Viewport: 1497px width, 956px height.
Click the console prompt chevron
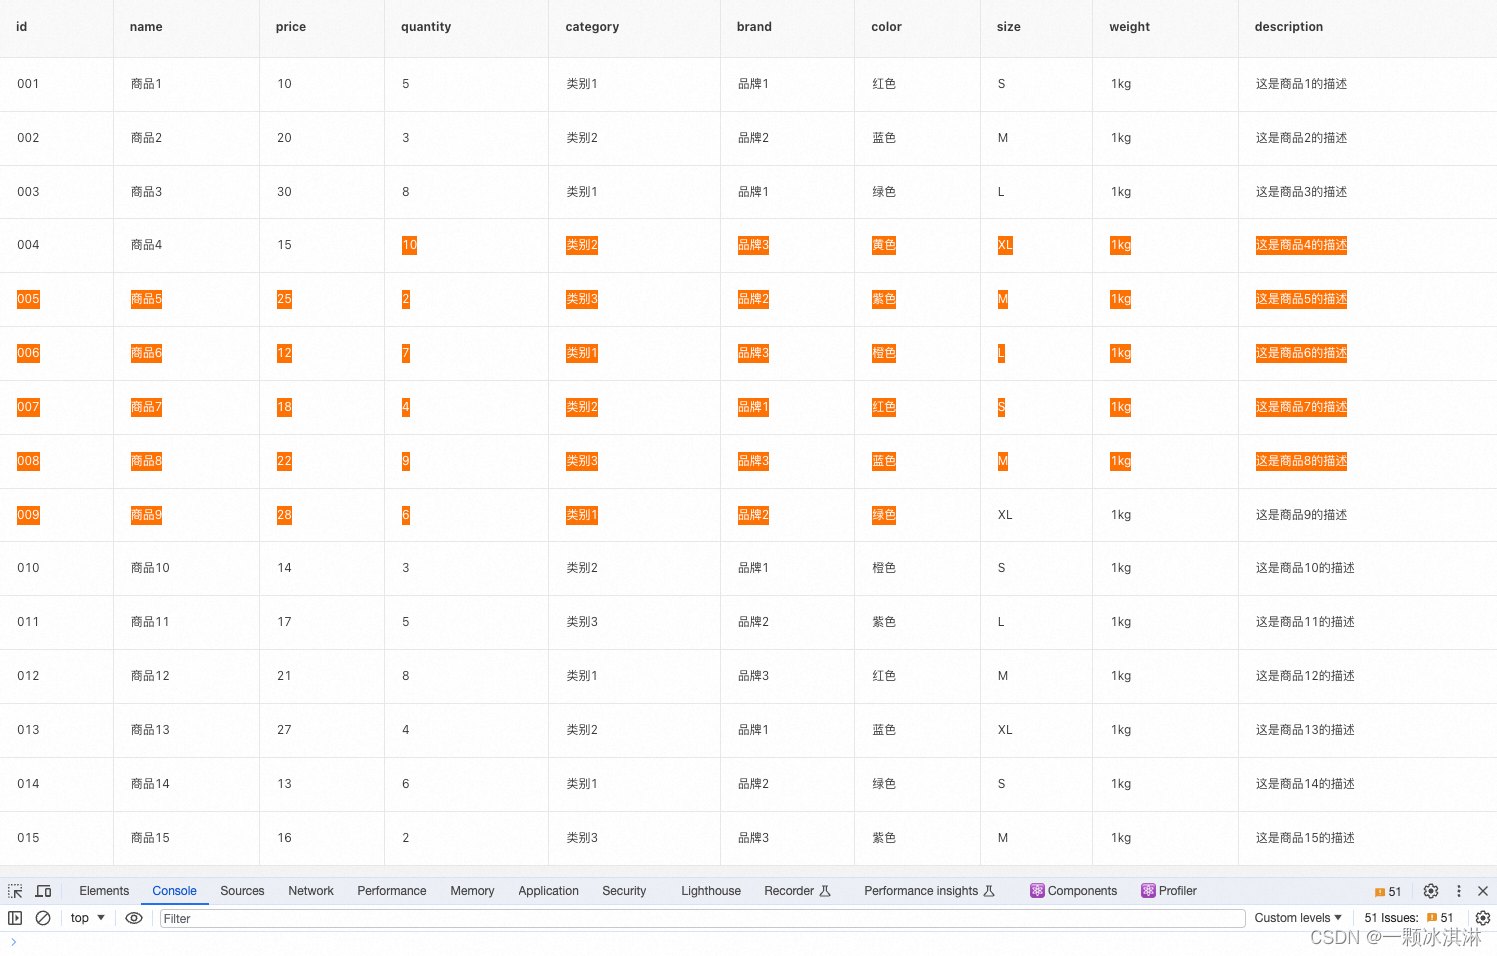pyautogui.click(x=13, y=942)
